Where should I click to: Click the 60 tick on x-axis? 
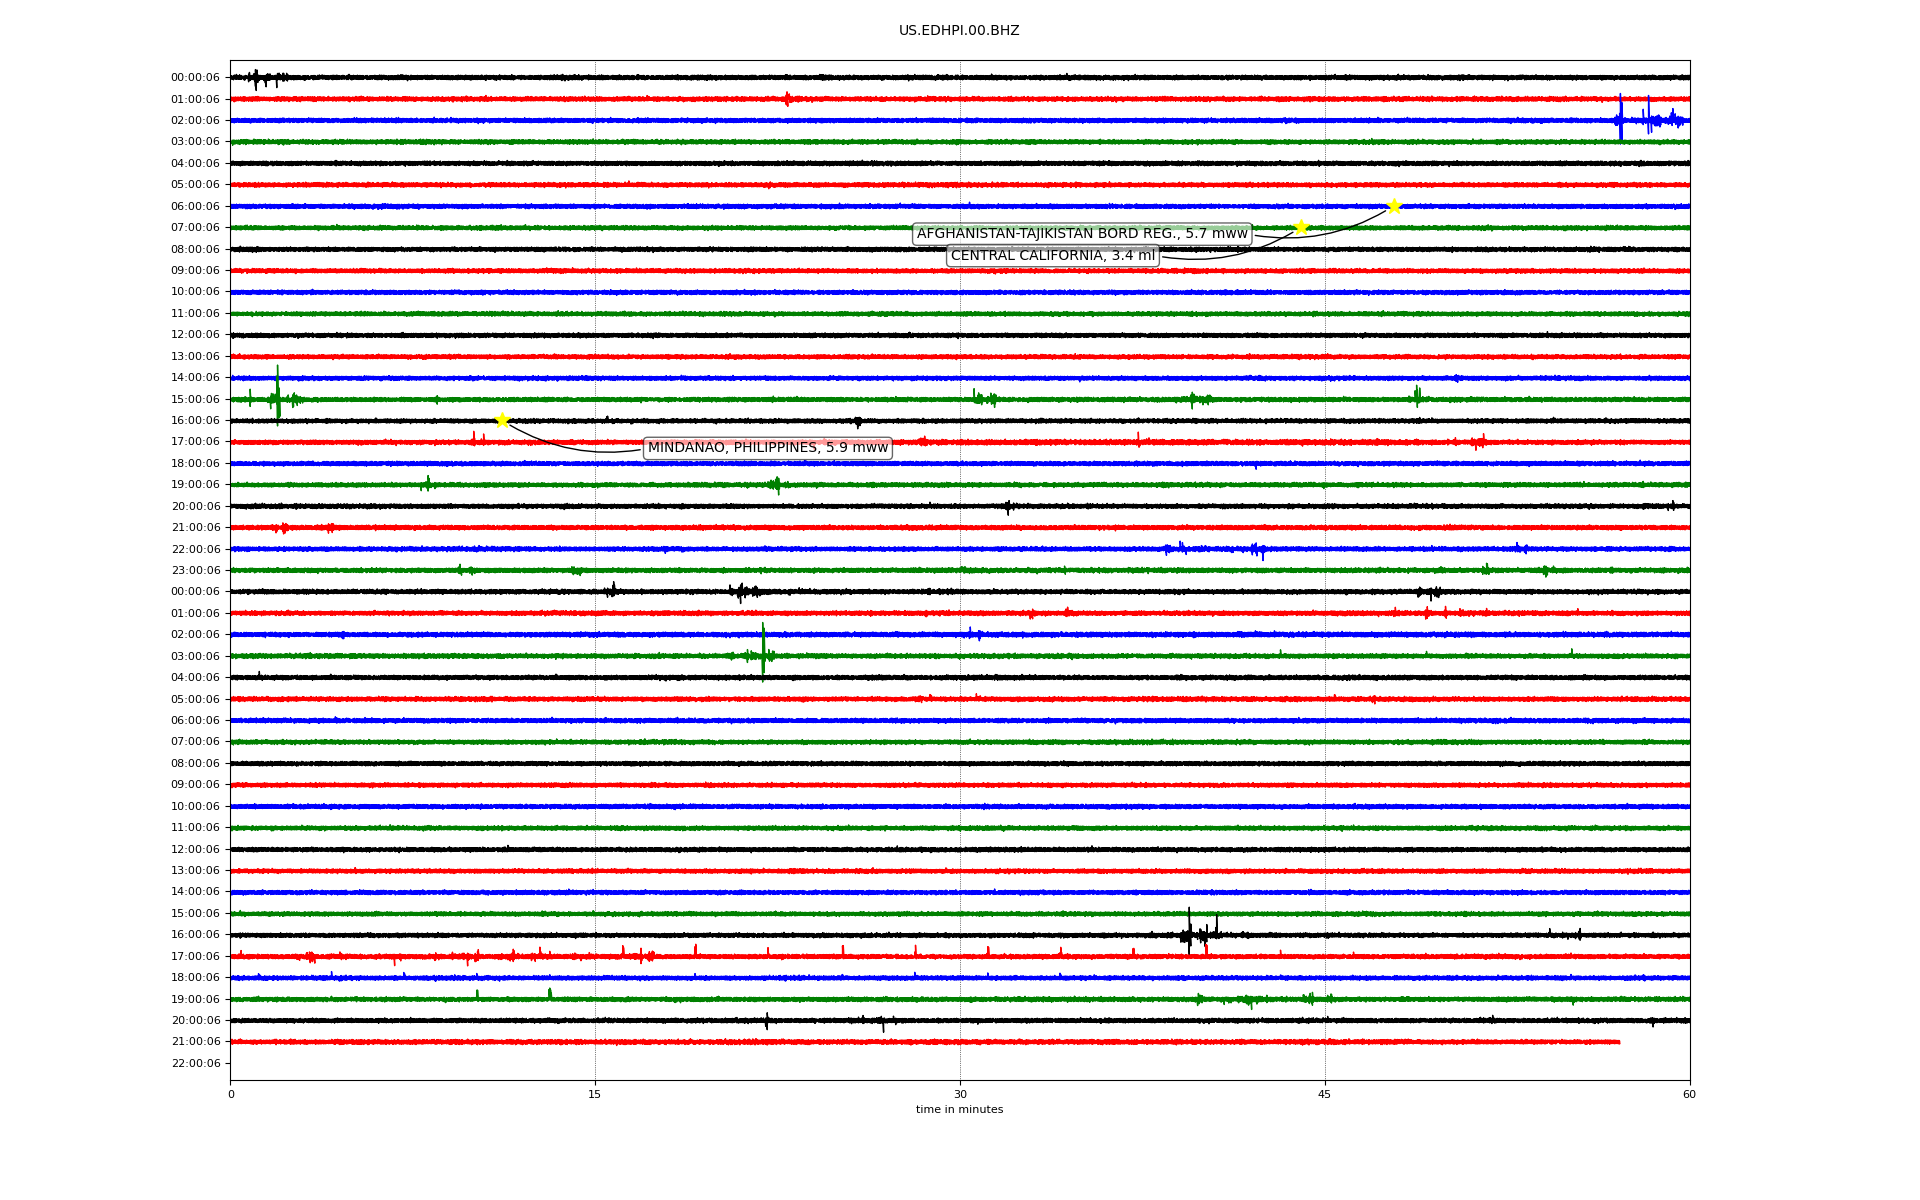pos(1689,1094)
